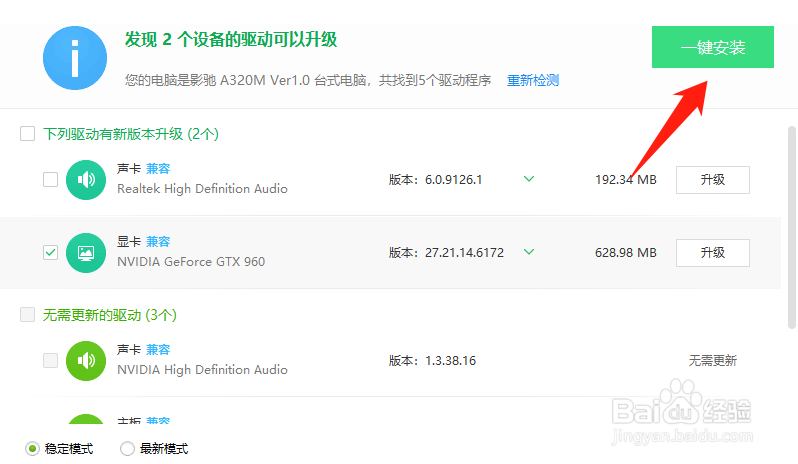Click 升级 for NVIDIA GeForce GTX 960
Screen dimensions: 798x464
point(712,253)
